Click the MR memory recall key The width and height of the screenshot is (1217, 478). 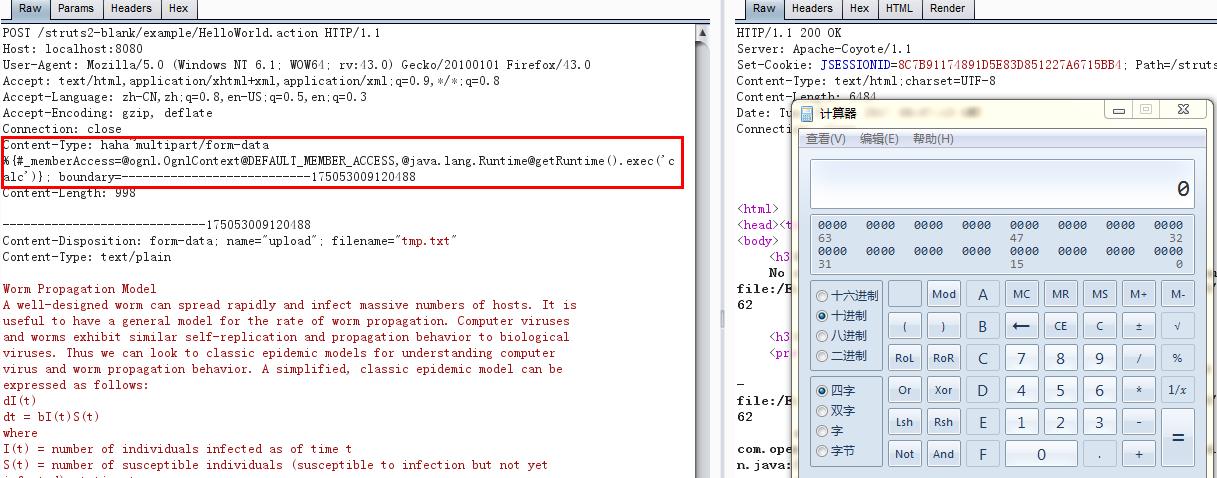pyautogui.click(x=1060, y=294)
